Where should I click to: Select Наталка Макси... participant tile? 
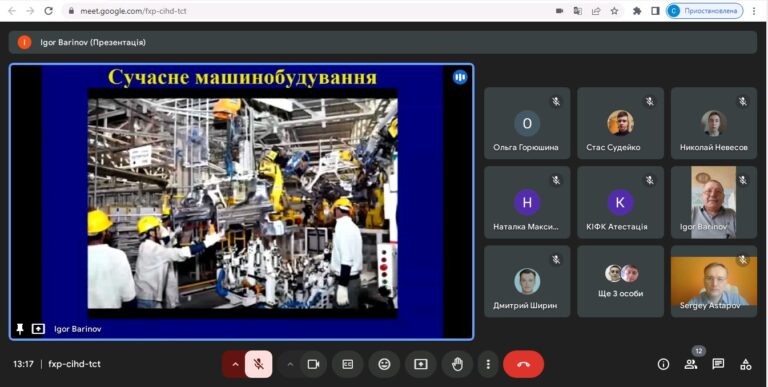pos(527,202)
